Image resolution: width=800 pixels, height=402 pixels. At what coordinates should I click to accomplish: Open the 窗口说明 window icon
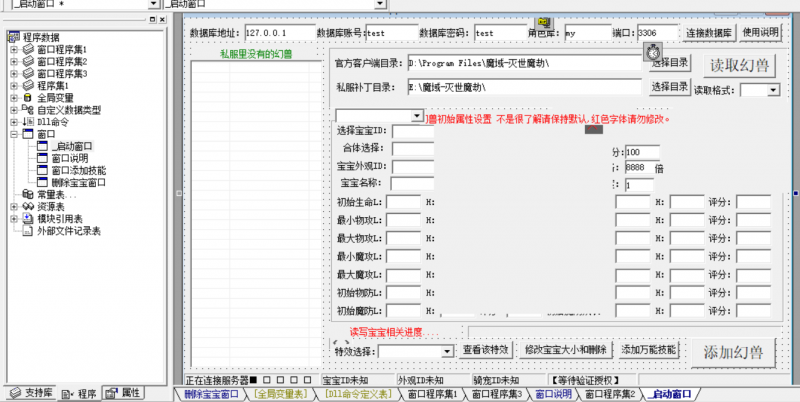pos(42,158)
